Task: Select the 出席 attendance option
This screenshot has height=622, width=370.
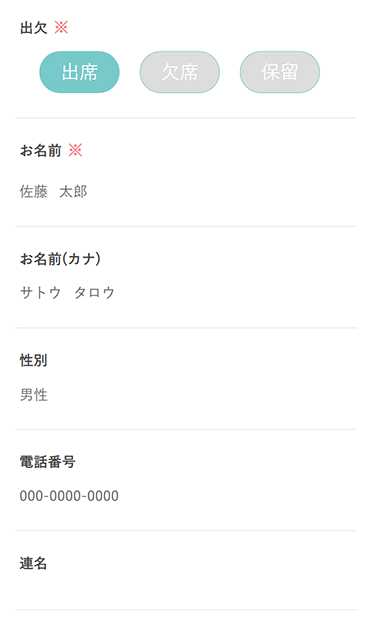Action: pos(79,72)
